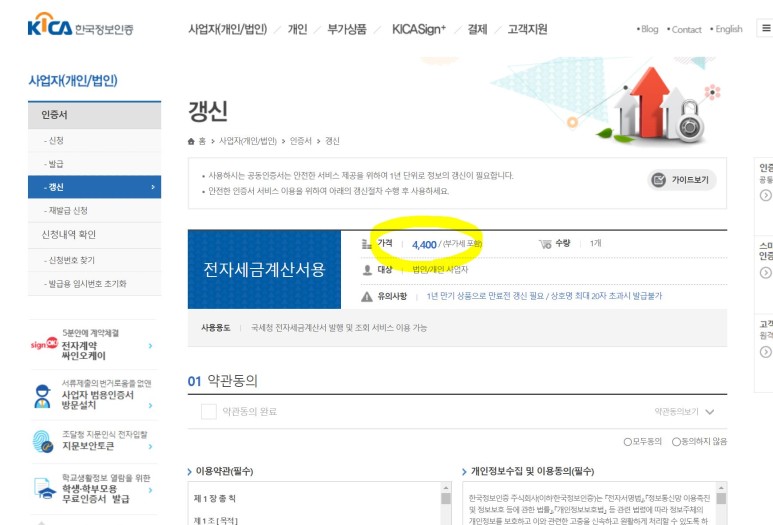Click the cart icon beside 수량
Viewport: 773px width, 525px height.
pyautogui.click(x=545, y=244)
